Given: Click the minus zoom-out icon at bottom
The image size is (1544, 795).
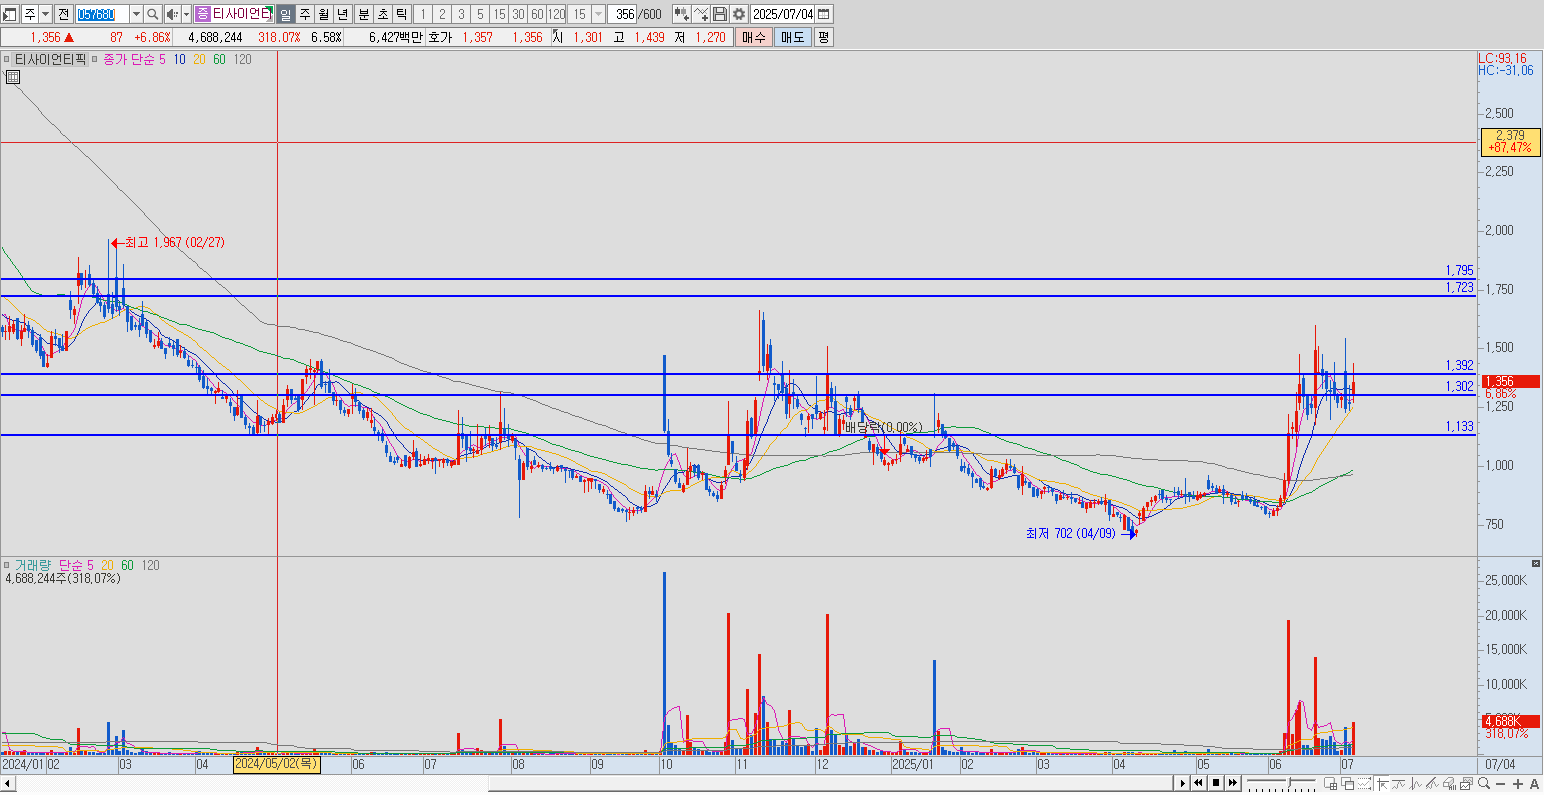Looking at the screenshot, I should pos(1501,783).
